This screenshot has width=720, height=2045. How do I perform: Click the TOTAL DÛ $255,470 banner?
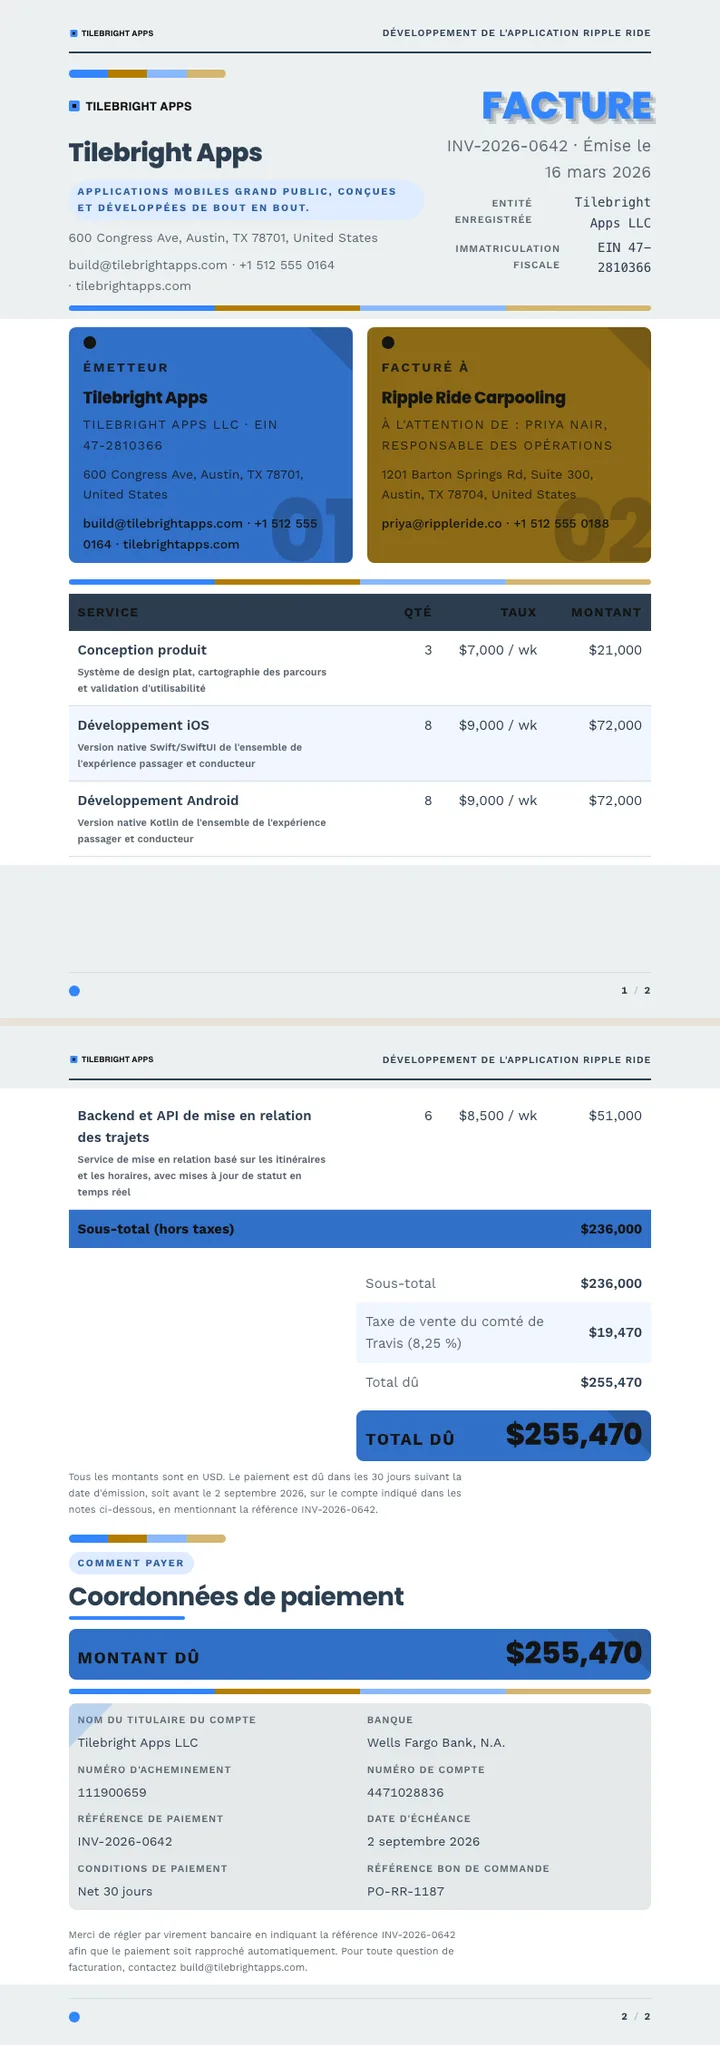pos(503,1435)
